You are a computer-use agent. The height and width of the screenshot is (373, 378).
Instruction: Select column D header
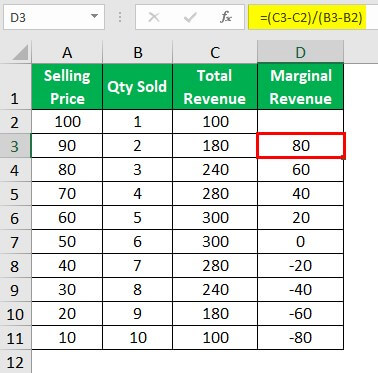tap(300, 52)
